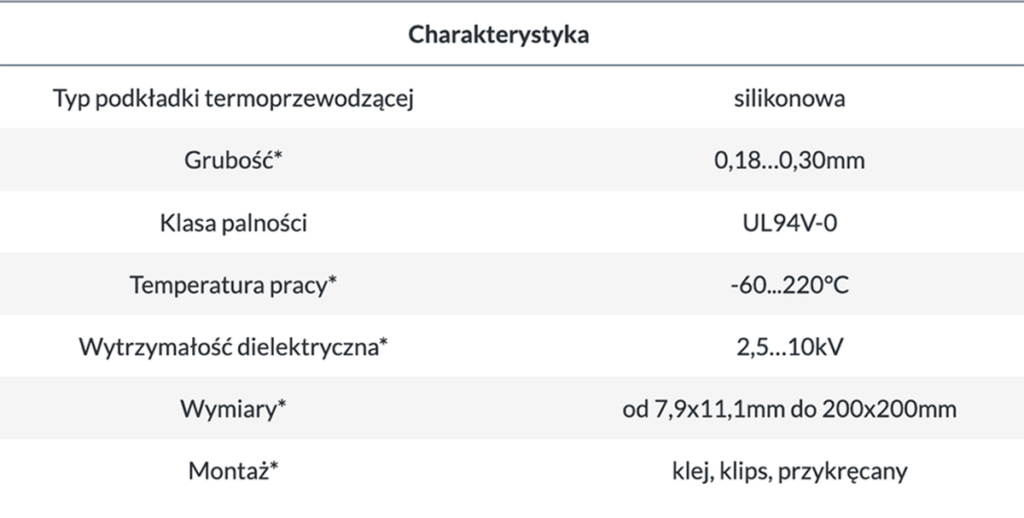Click the 0,18…0,30mm thickness value
The image size is (1024, 518).
pos(789,160)
